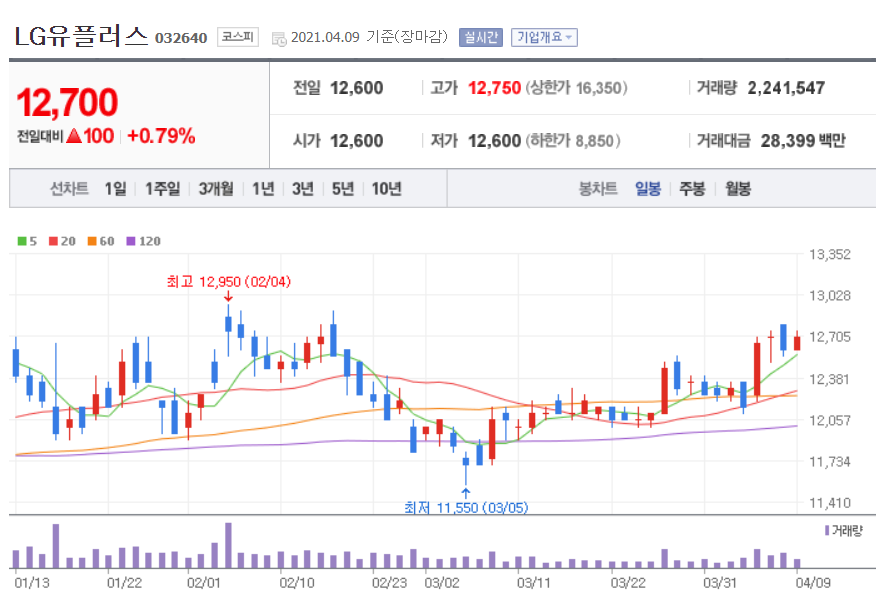Click the lowest blue candlestick on 03/05
The height and width of the screenshot is (610, 876).
tap(466, 468)
